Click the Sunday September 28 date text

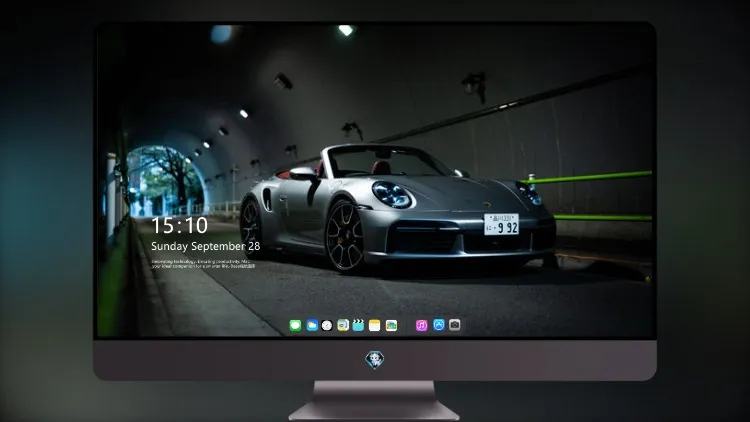206,246
